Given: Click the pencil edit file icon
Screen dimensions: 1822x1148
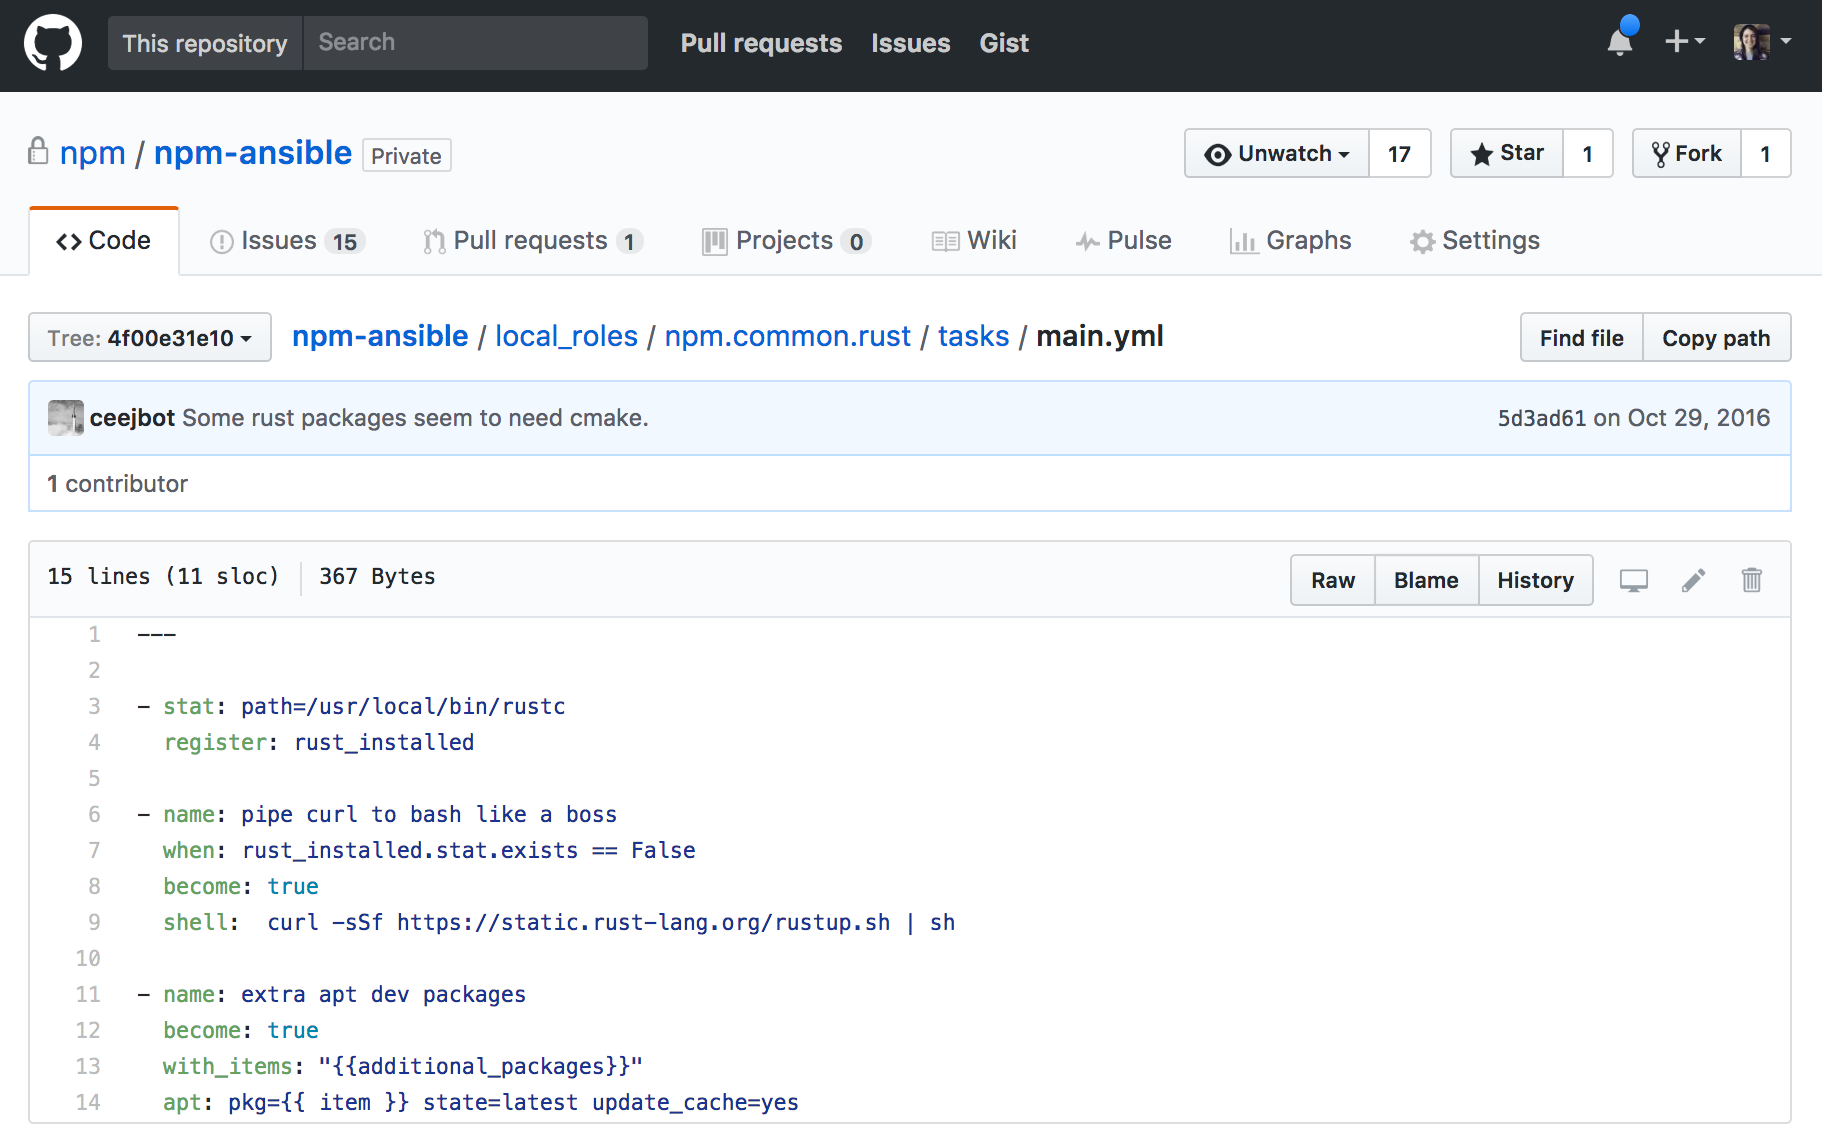Looking at the screenshot, I should coord(1693,580).
